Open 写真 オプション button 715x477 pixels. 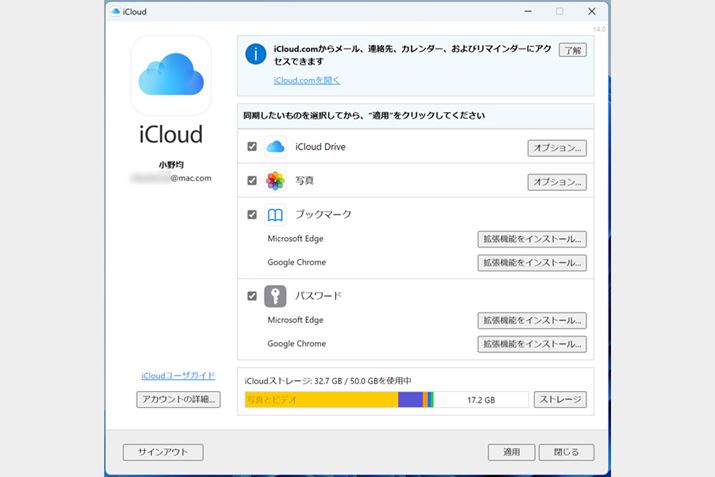tap(557, 182)
